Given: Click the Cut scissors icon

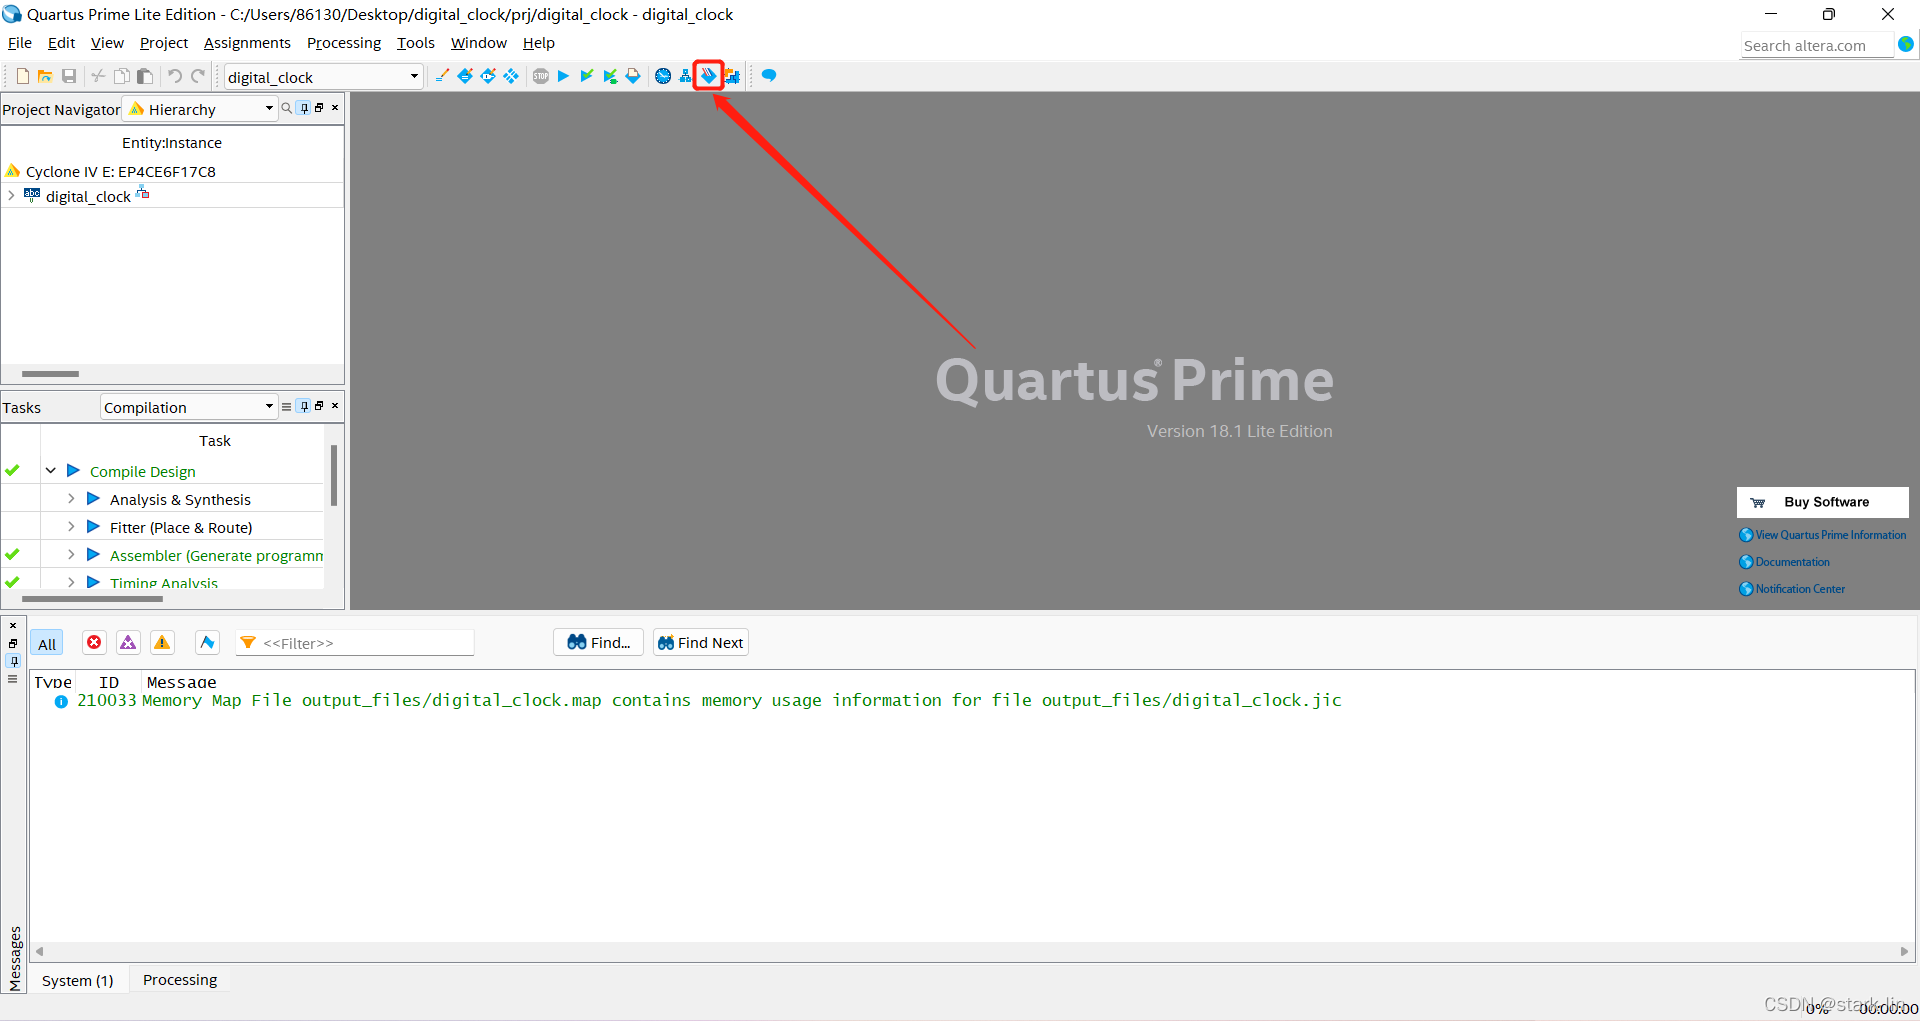Looking at the screenshot, I should [x=98, y=76].
